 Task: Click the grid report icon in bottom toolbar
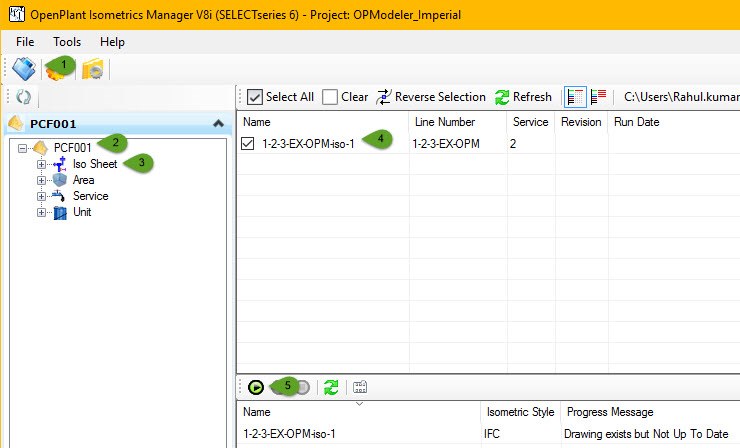coord(360,388)
